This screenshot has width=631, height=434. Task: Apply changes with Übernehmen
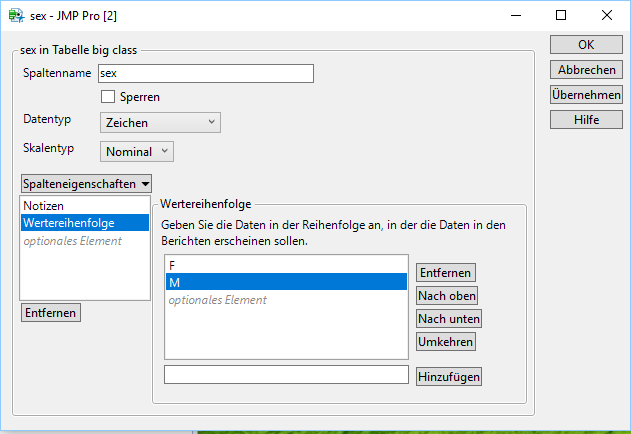coord(586,95)
